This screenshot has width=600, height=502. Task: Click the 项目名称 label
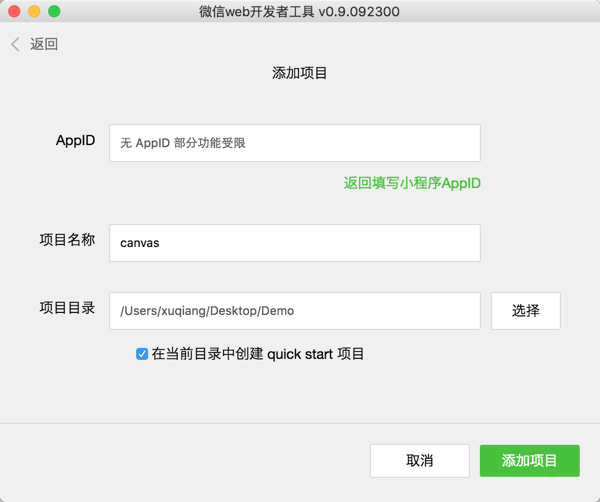point(67,240)
